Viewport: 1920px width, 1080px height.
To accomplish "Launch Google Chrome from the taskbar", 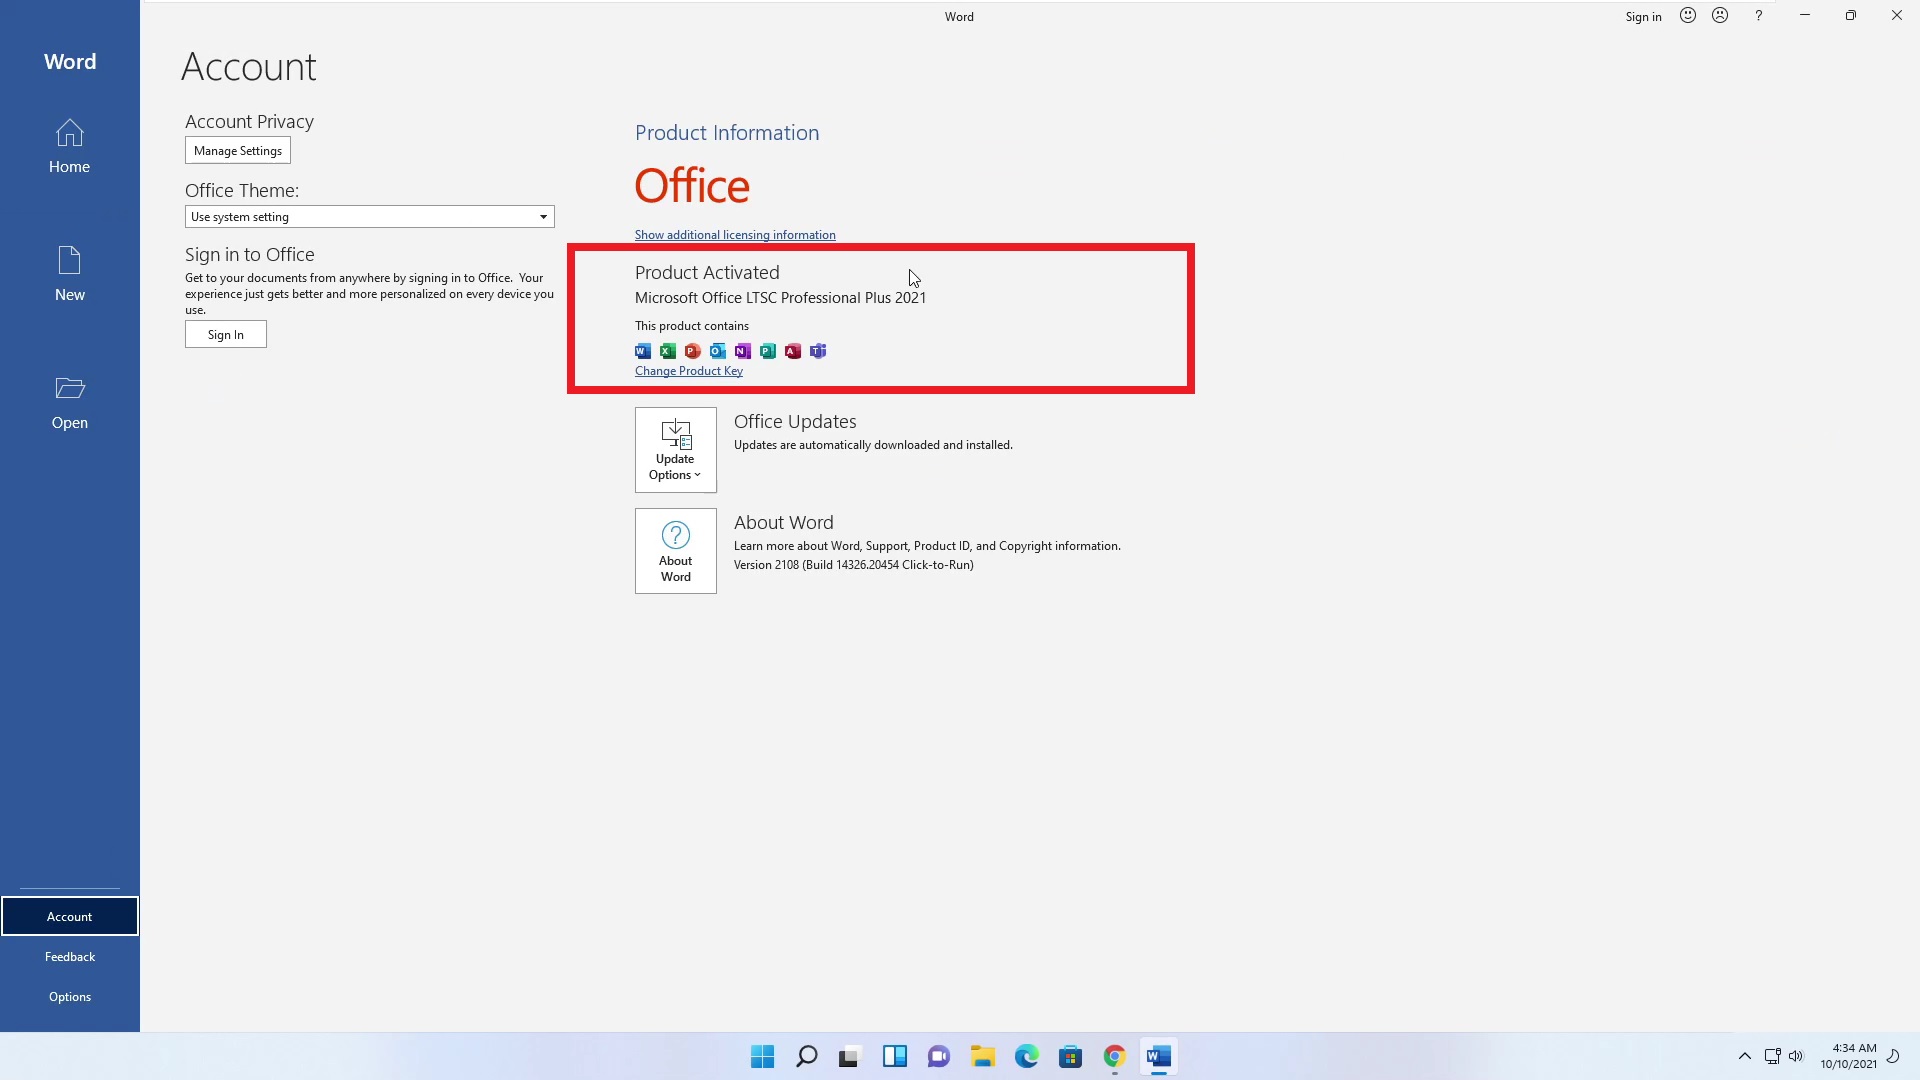I will [x=1114, y=1057].
